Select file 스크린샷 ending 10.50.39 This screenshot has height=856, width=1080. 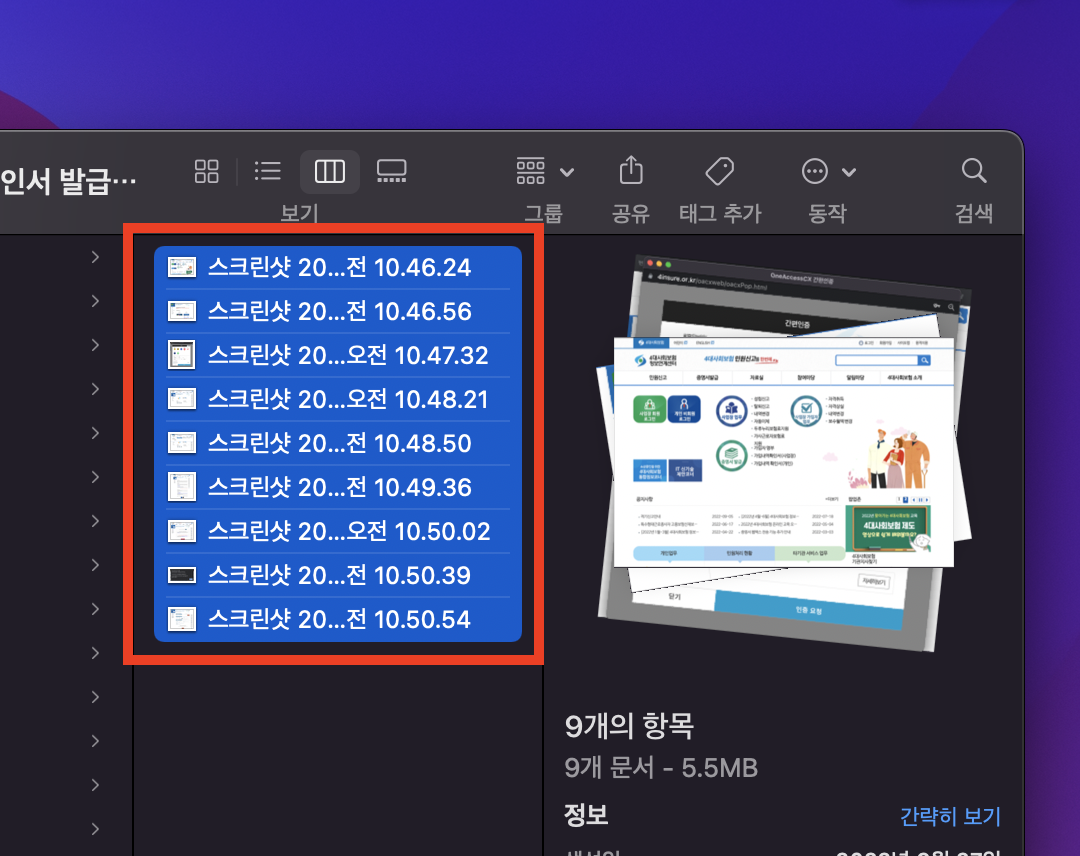tap(338, 576)
